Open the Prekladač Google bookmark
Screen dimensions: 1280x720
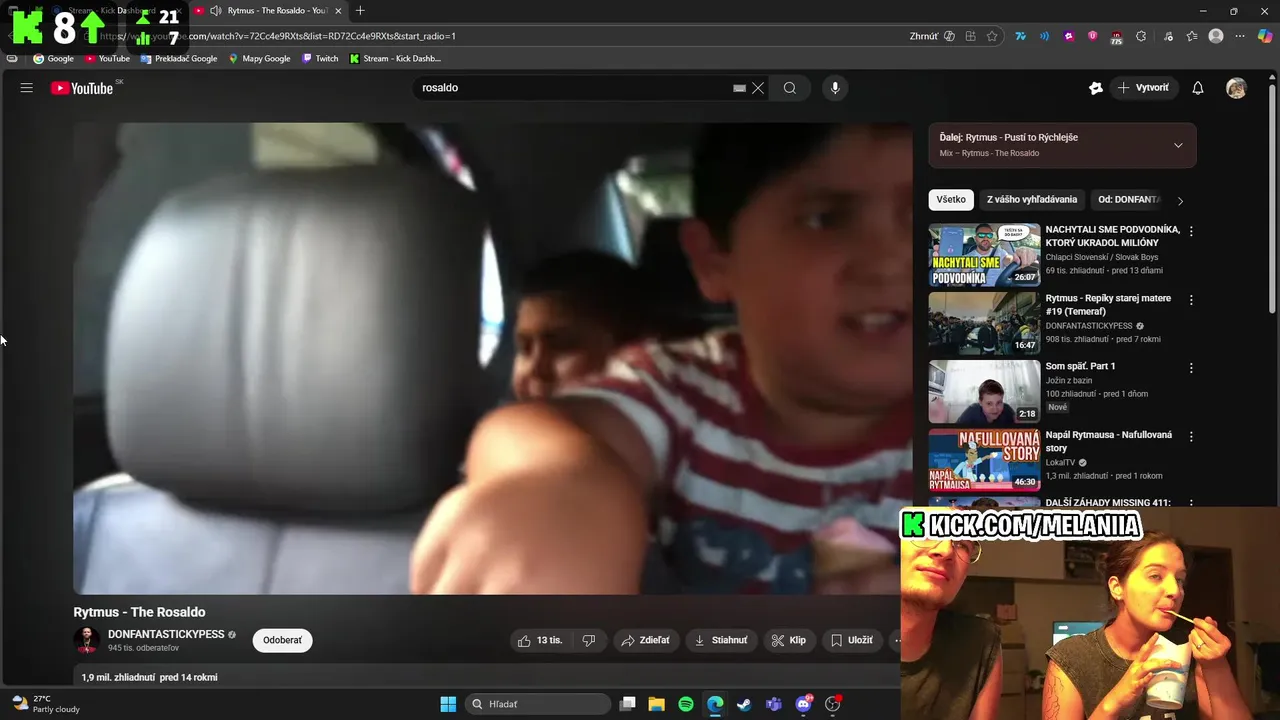tap(179, 58)
